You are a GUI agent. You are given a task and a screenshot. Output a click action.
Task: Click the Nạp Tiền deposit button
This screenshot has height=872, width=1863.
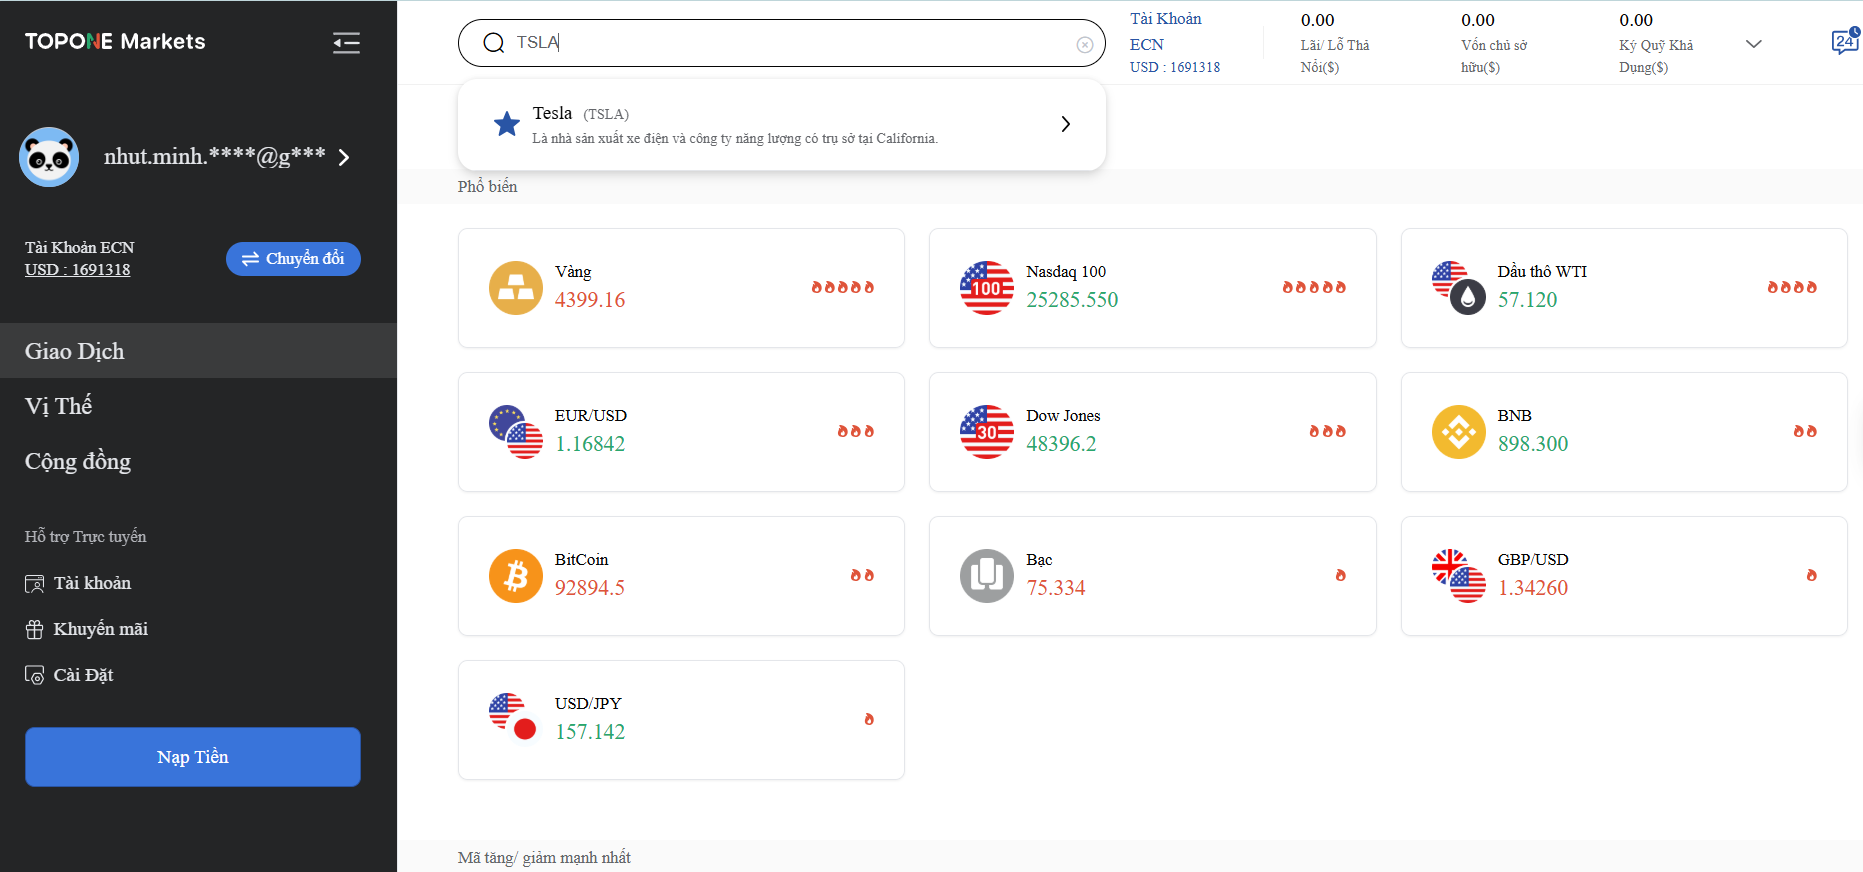pyautogui.click(x=192, y=757)
